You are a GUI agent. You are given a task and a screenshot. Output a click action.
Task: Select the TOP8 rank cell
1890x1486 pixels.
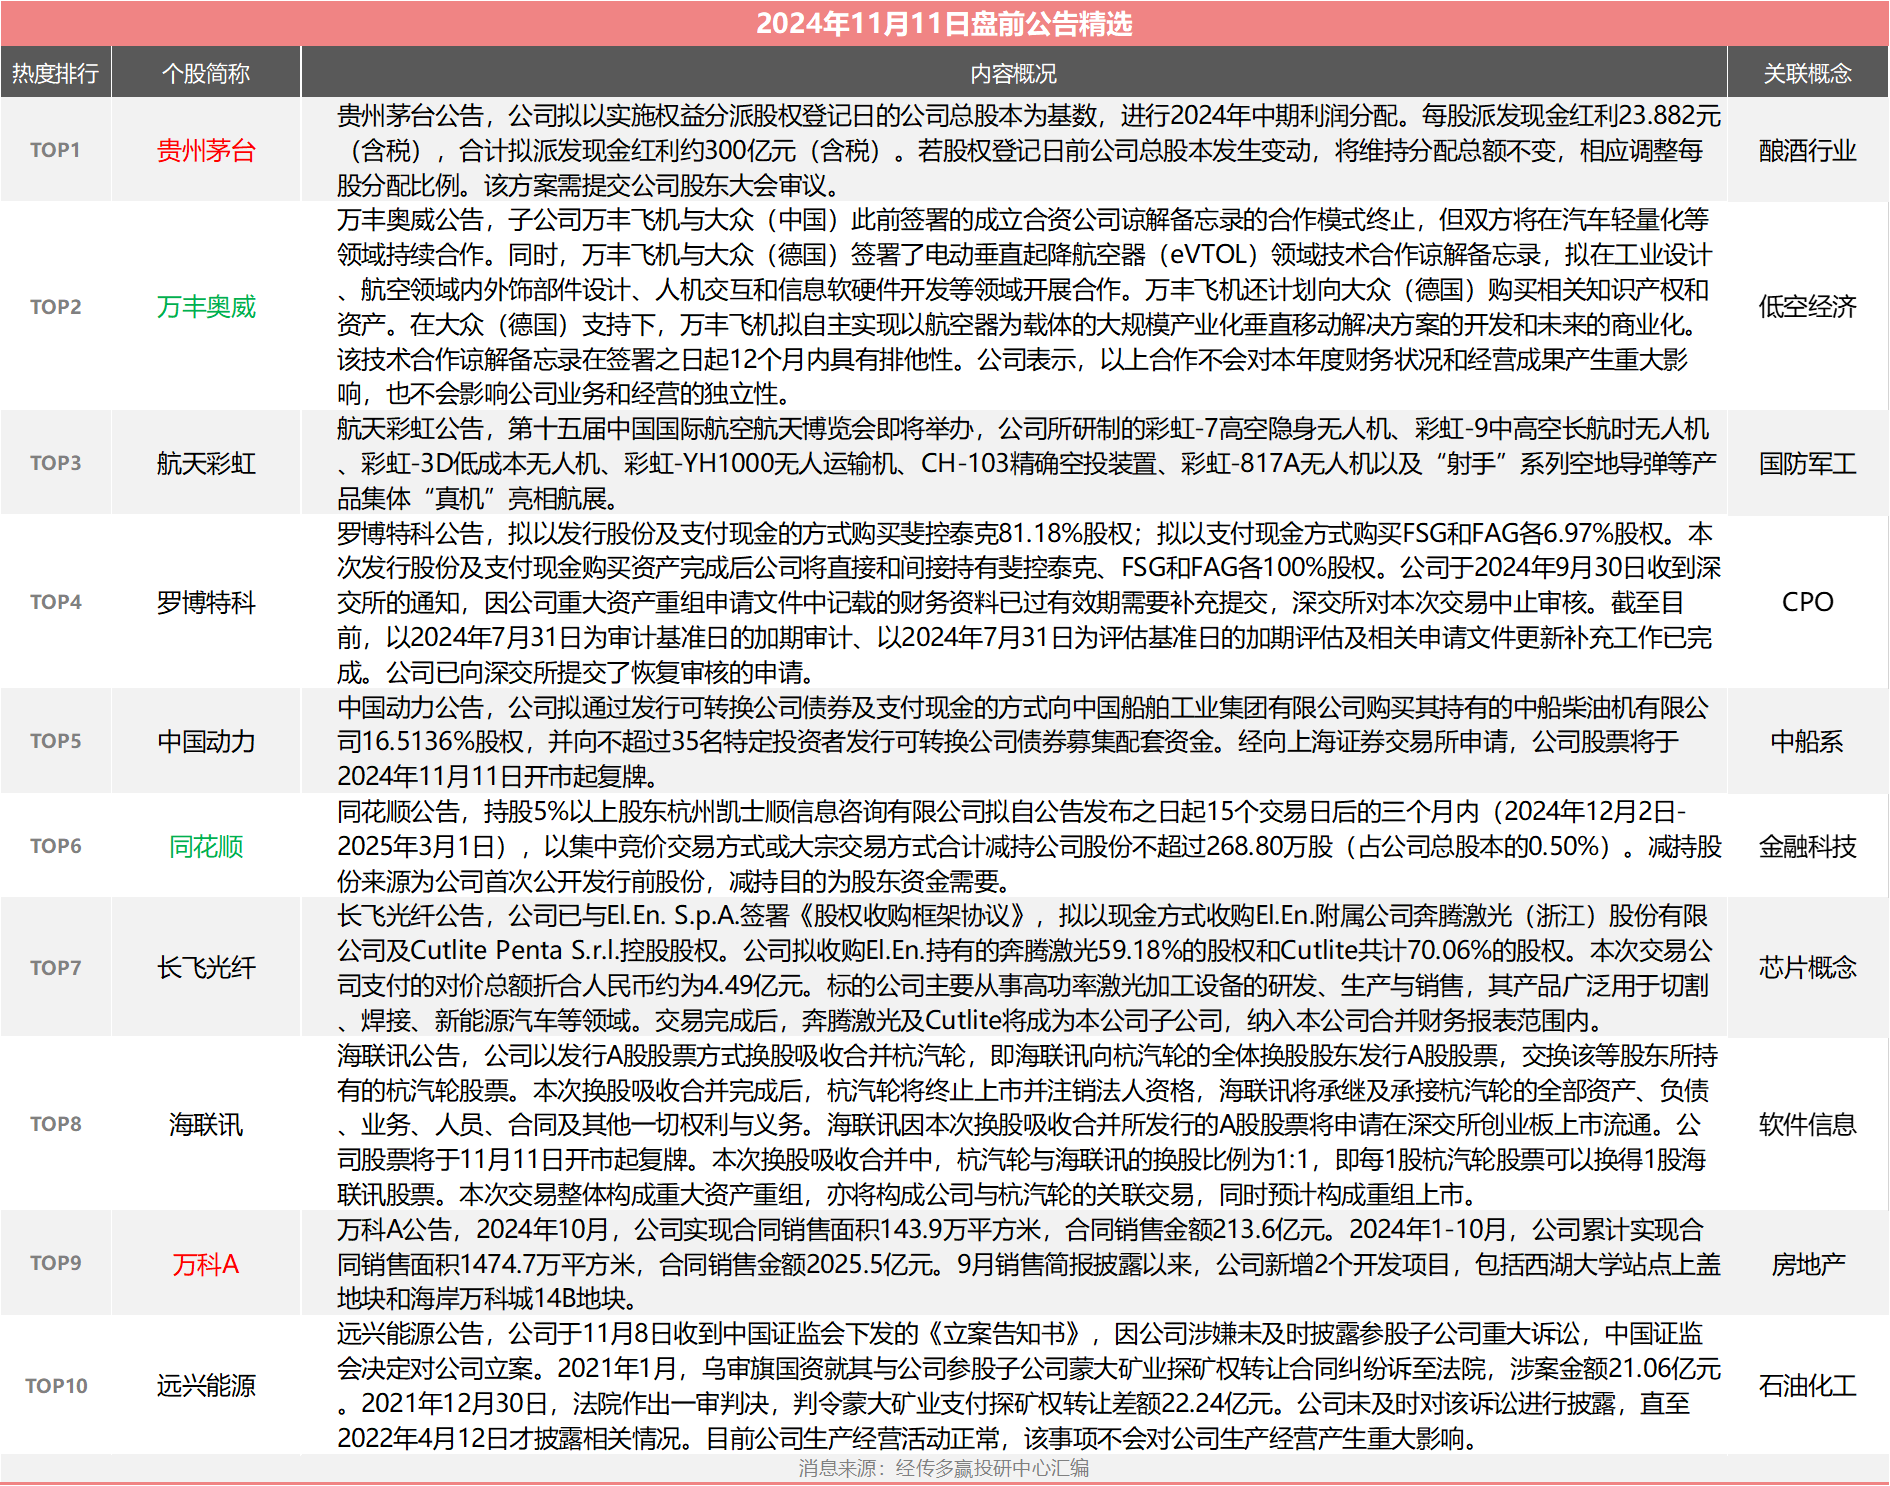click(55, 1124)
